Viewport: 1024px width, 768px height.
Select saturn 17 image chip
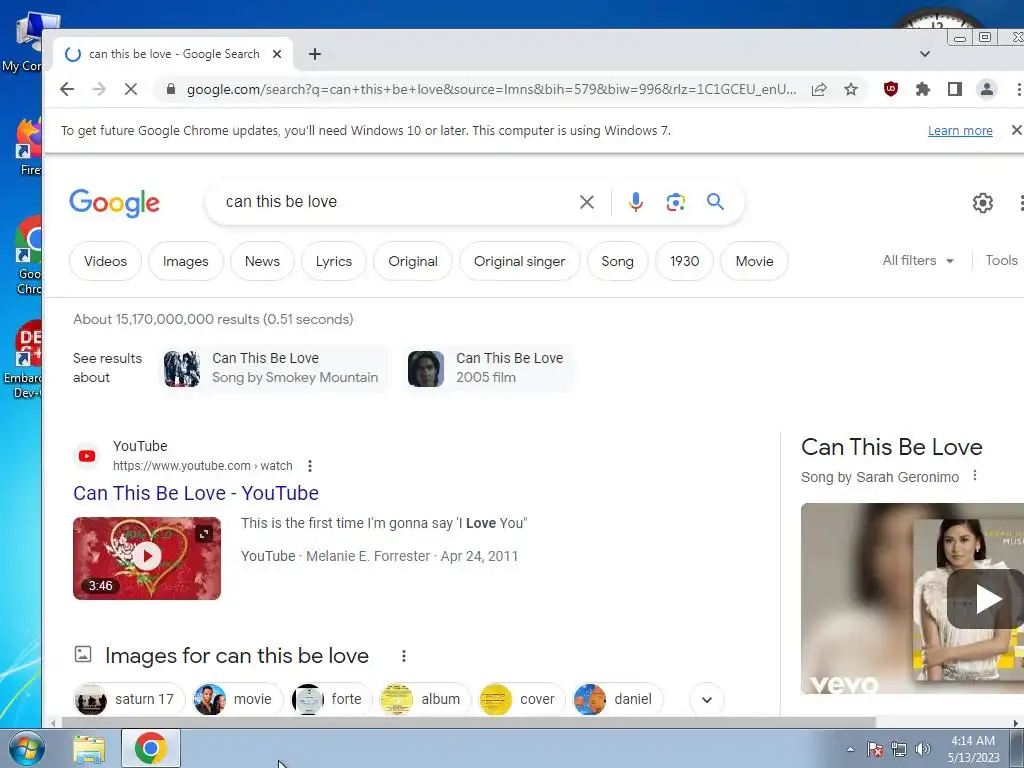(x=129, y=699)
